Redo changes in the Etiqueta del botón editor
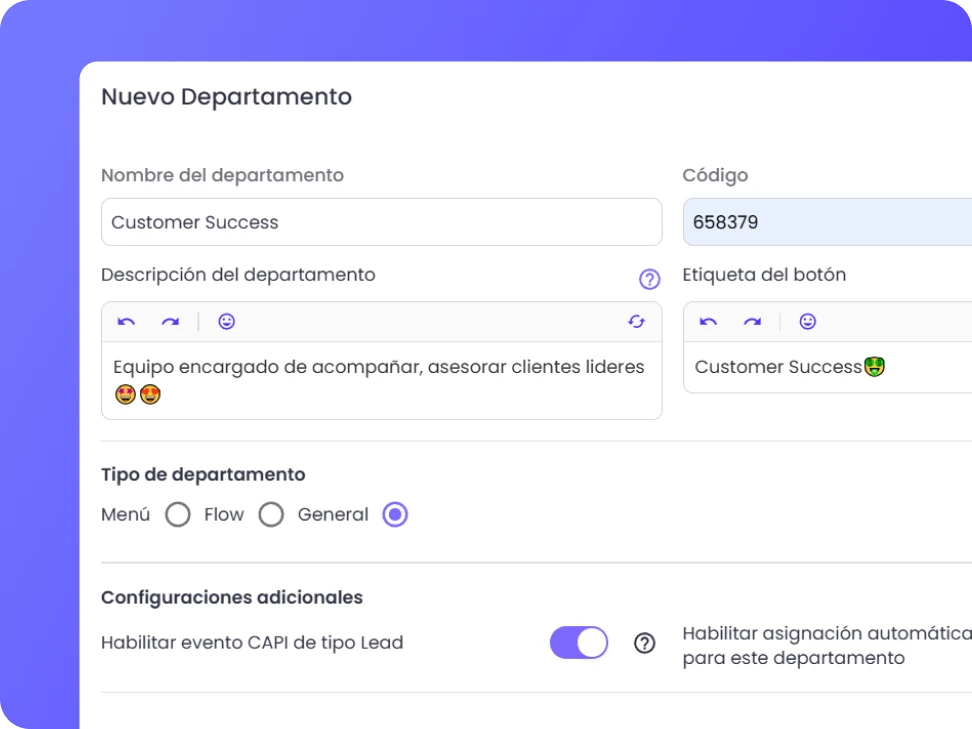This screenshot has height=729, width=972. click(x=752, y=321)
